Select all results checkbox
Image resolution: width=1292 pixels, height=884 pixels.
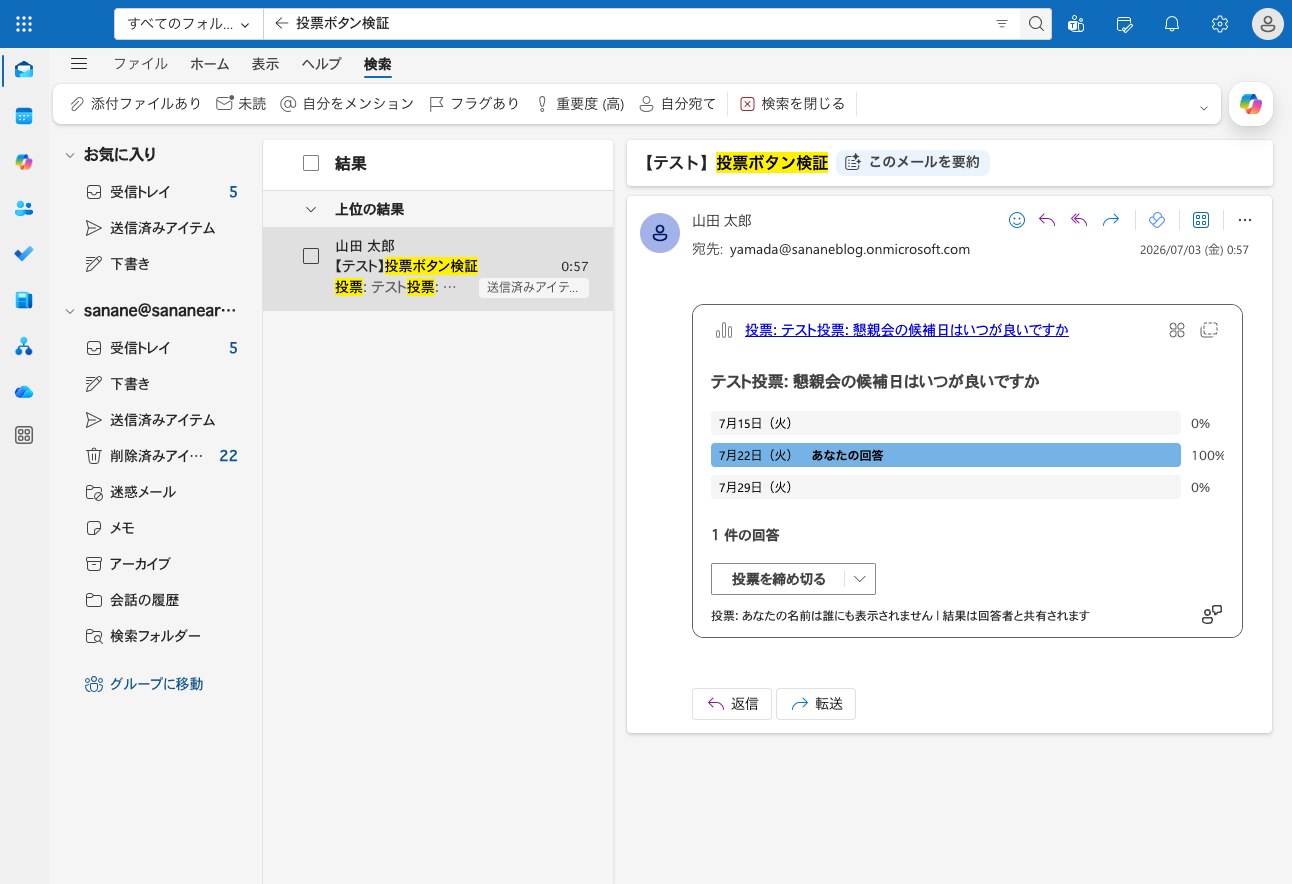pos(311,163)
